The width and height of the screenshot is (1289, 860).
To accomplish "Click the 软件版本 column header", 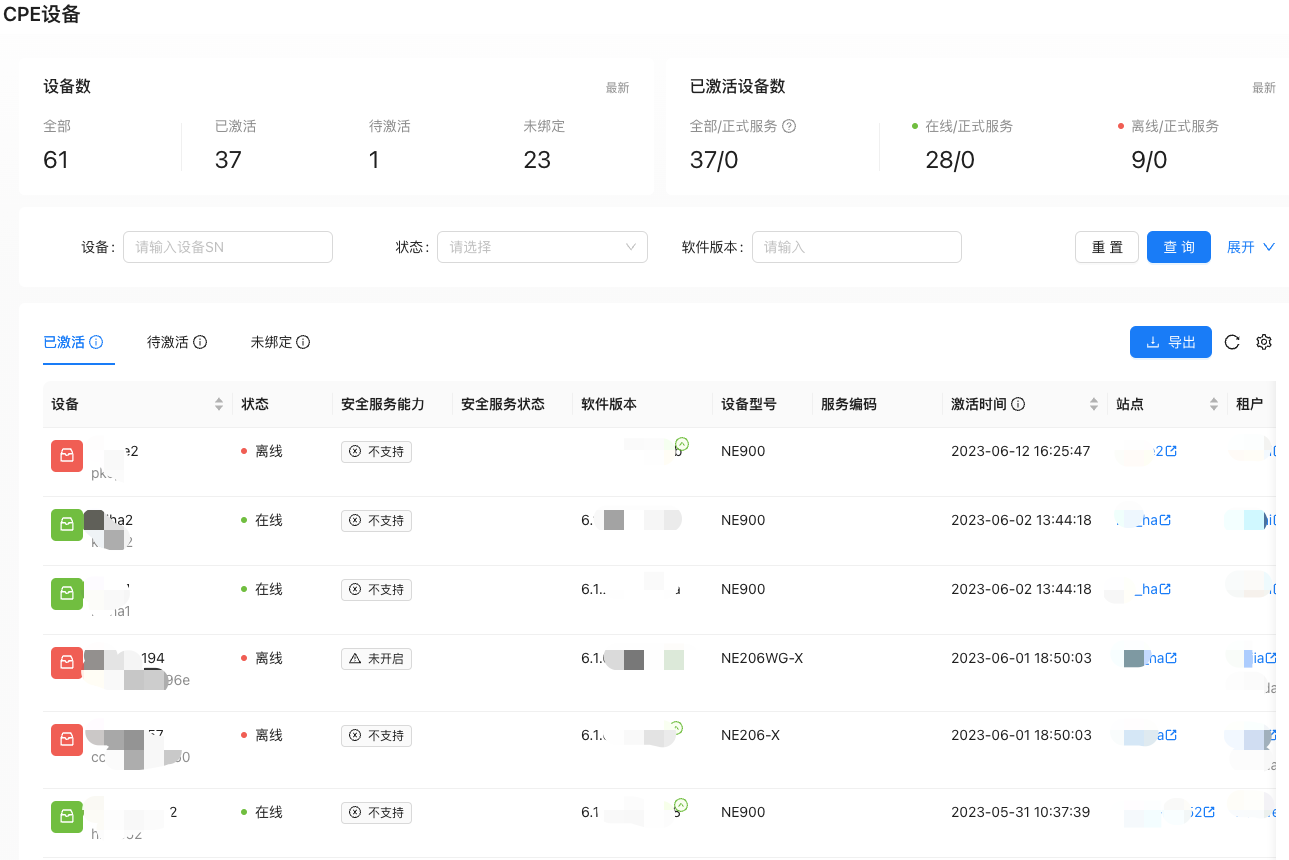I will pyautogui.click(x=609, y=404).
